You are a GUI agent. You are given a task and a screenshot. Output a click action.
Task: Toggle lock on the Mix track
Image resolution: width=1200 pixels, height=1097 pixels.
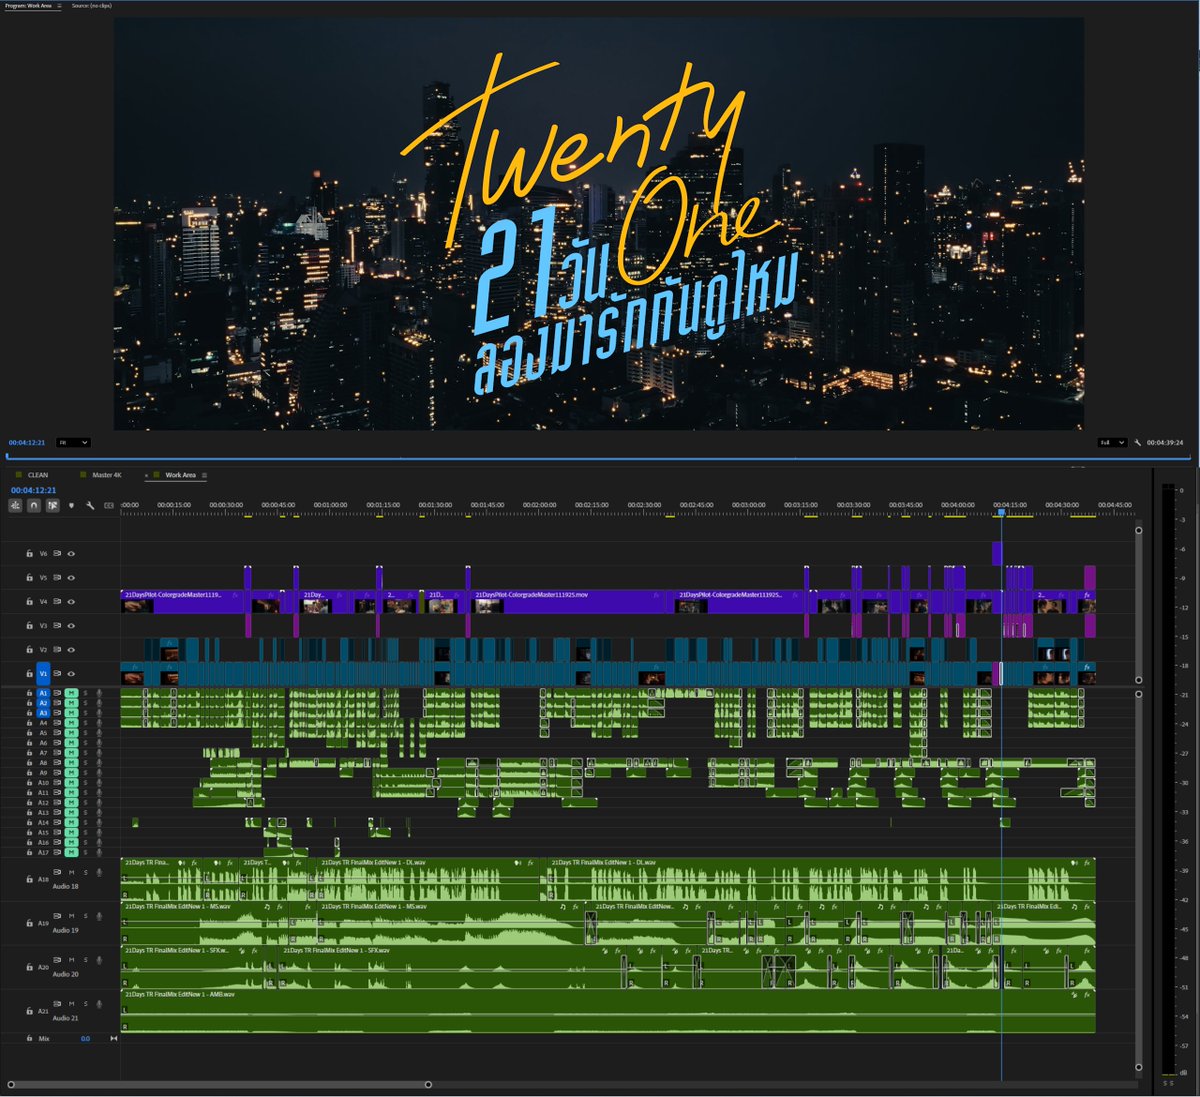pos(29,1038)
